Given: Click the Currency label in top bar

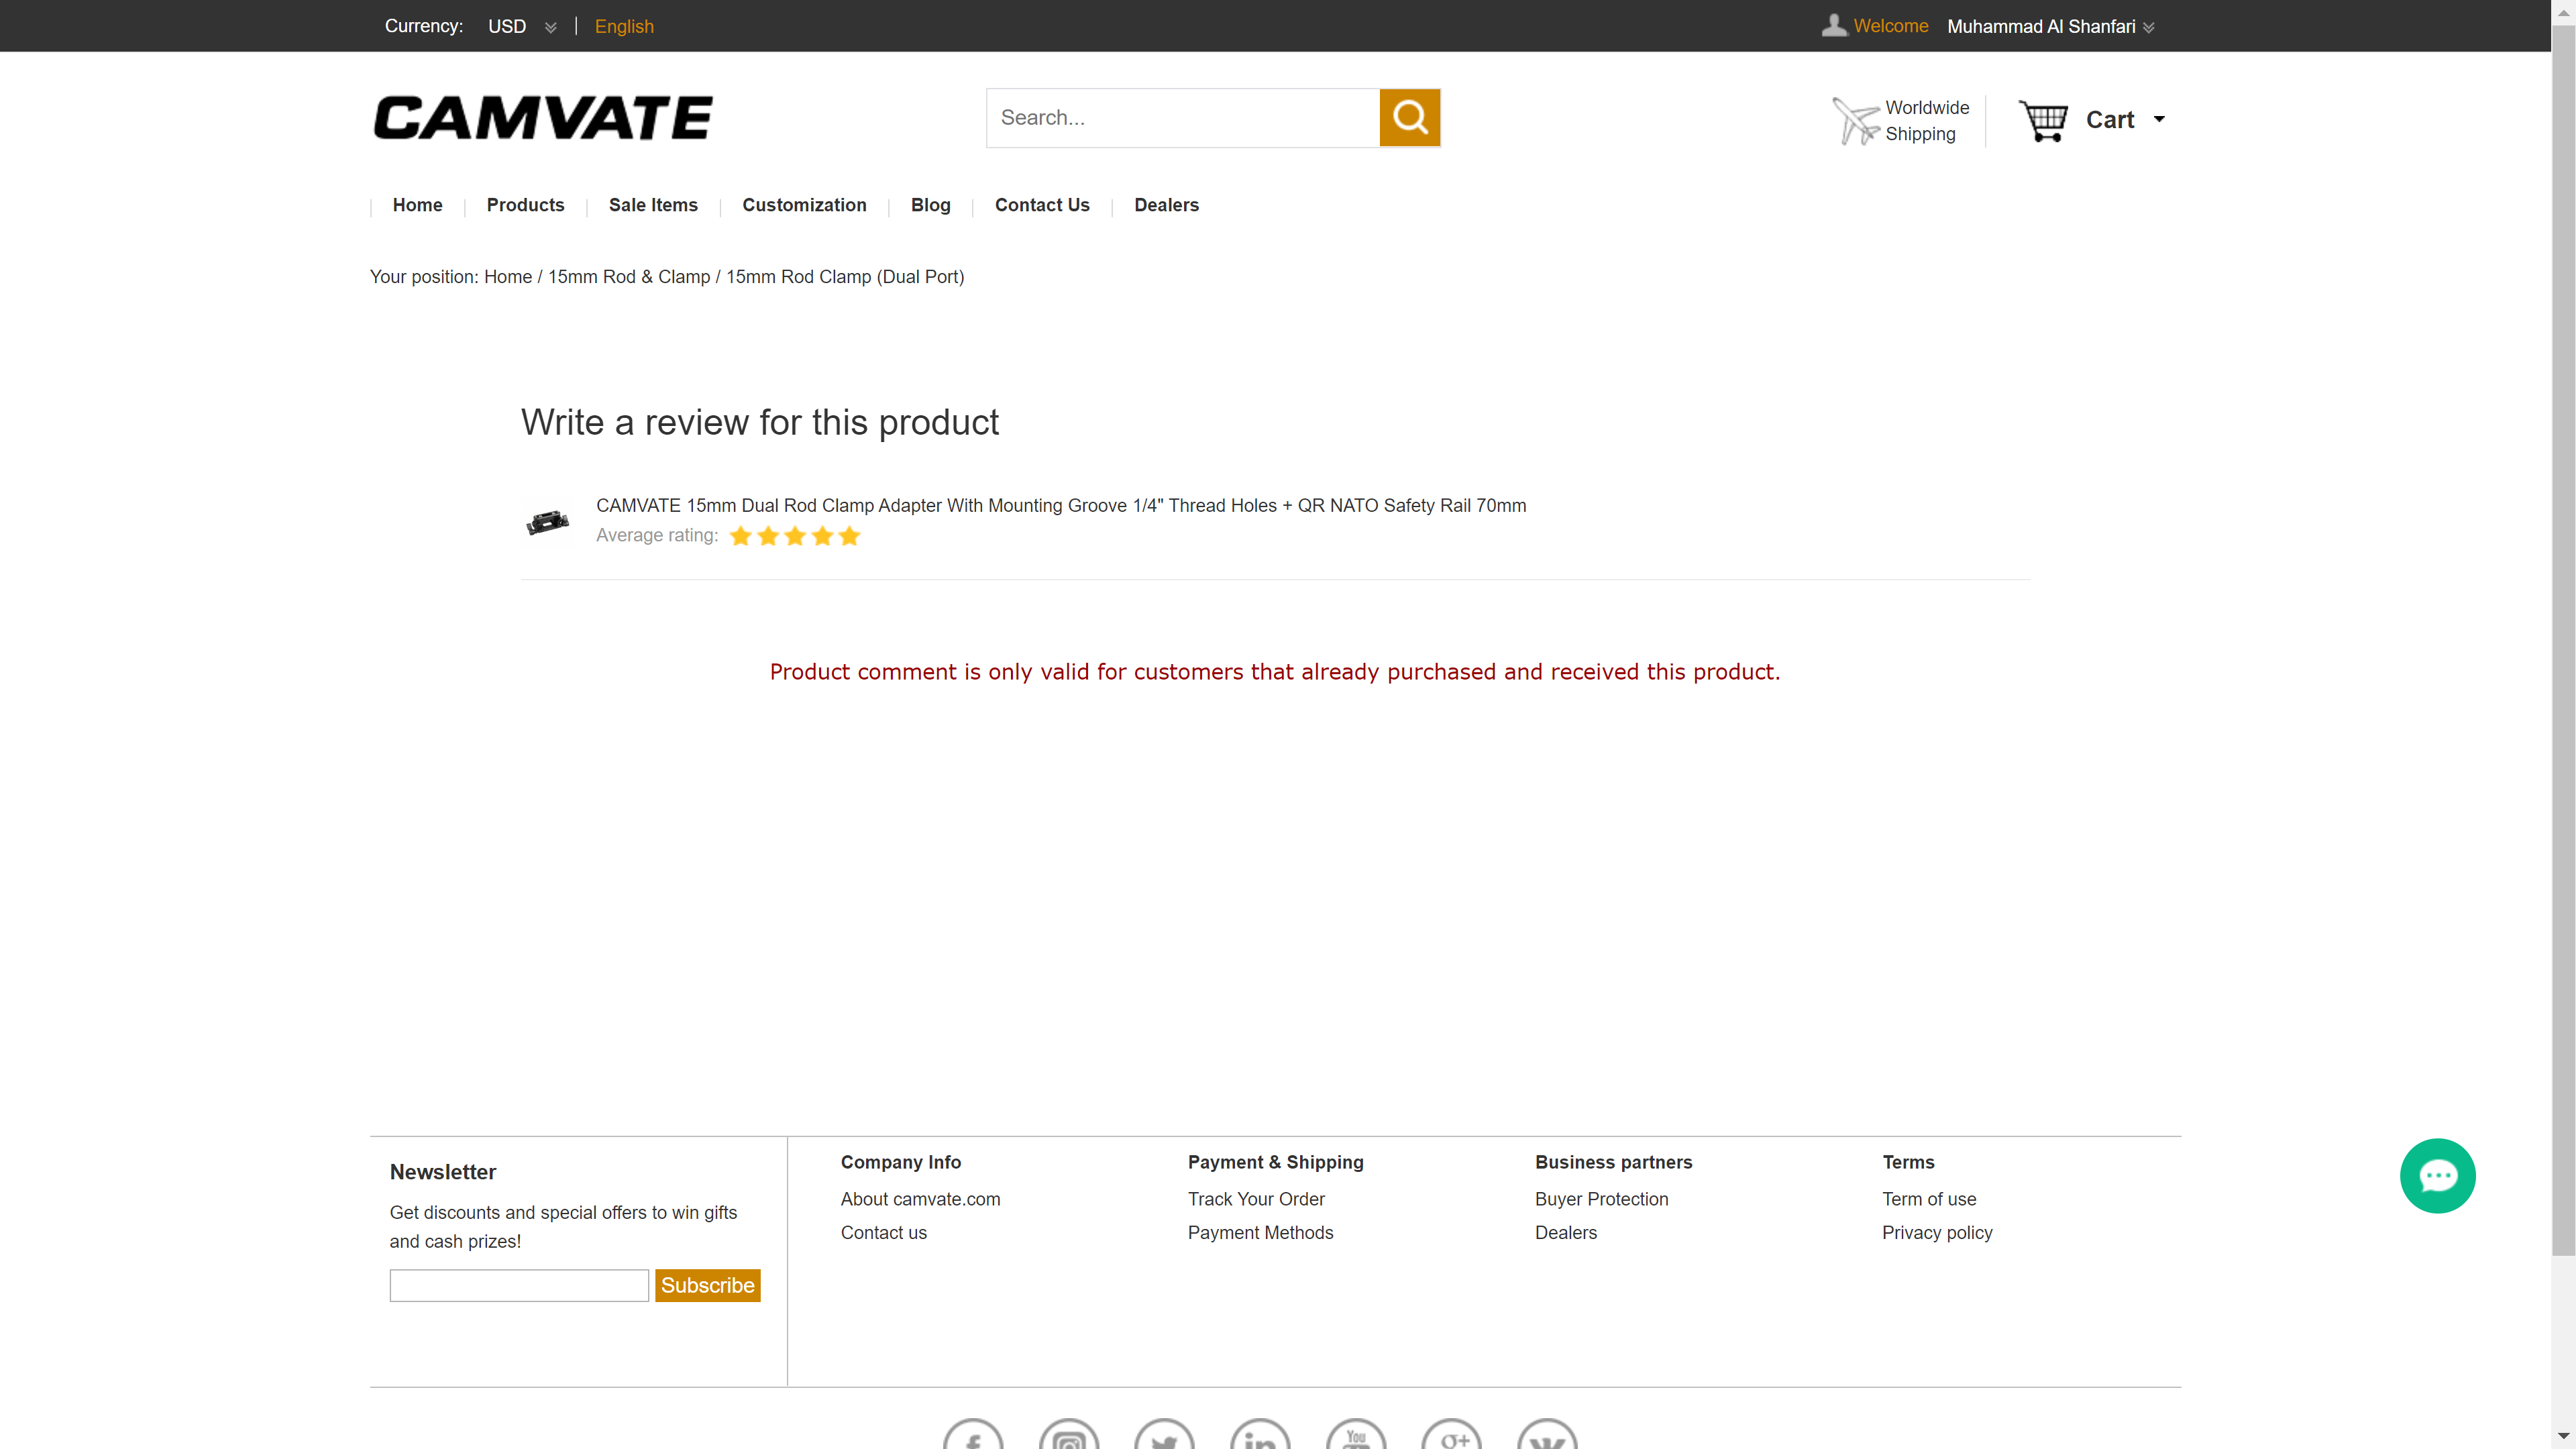Looking at the screenshot, I should [x=423, y=26].
